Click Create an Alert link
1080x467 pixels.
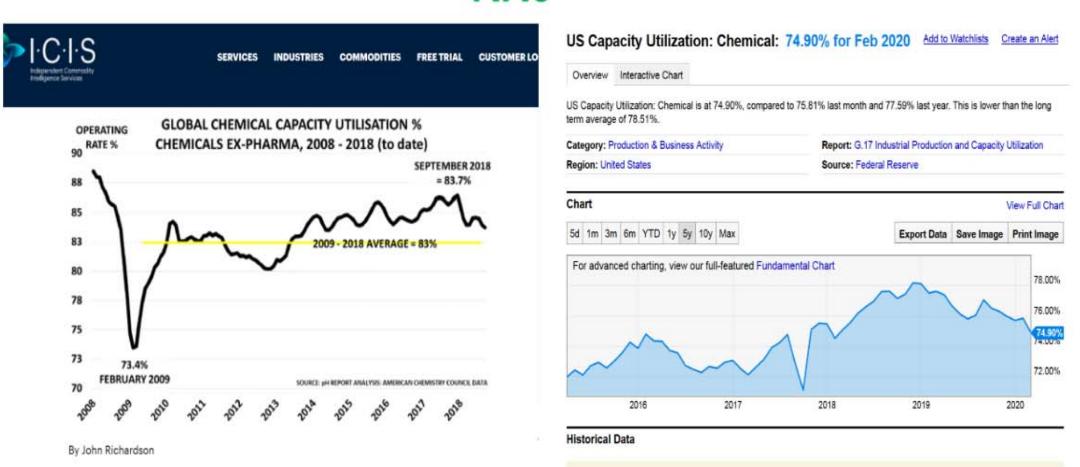click(x=1029, y=39)
